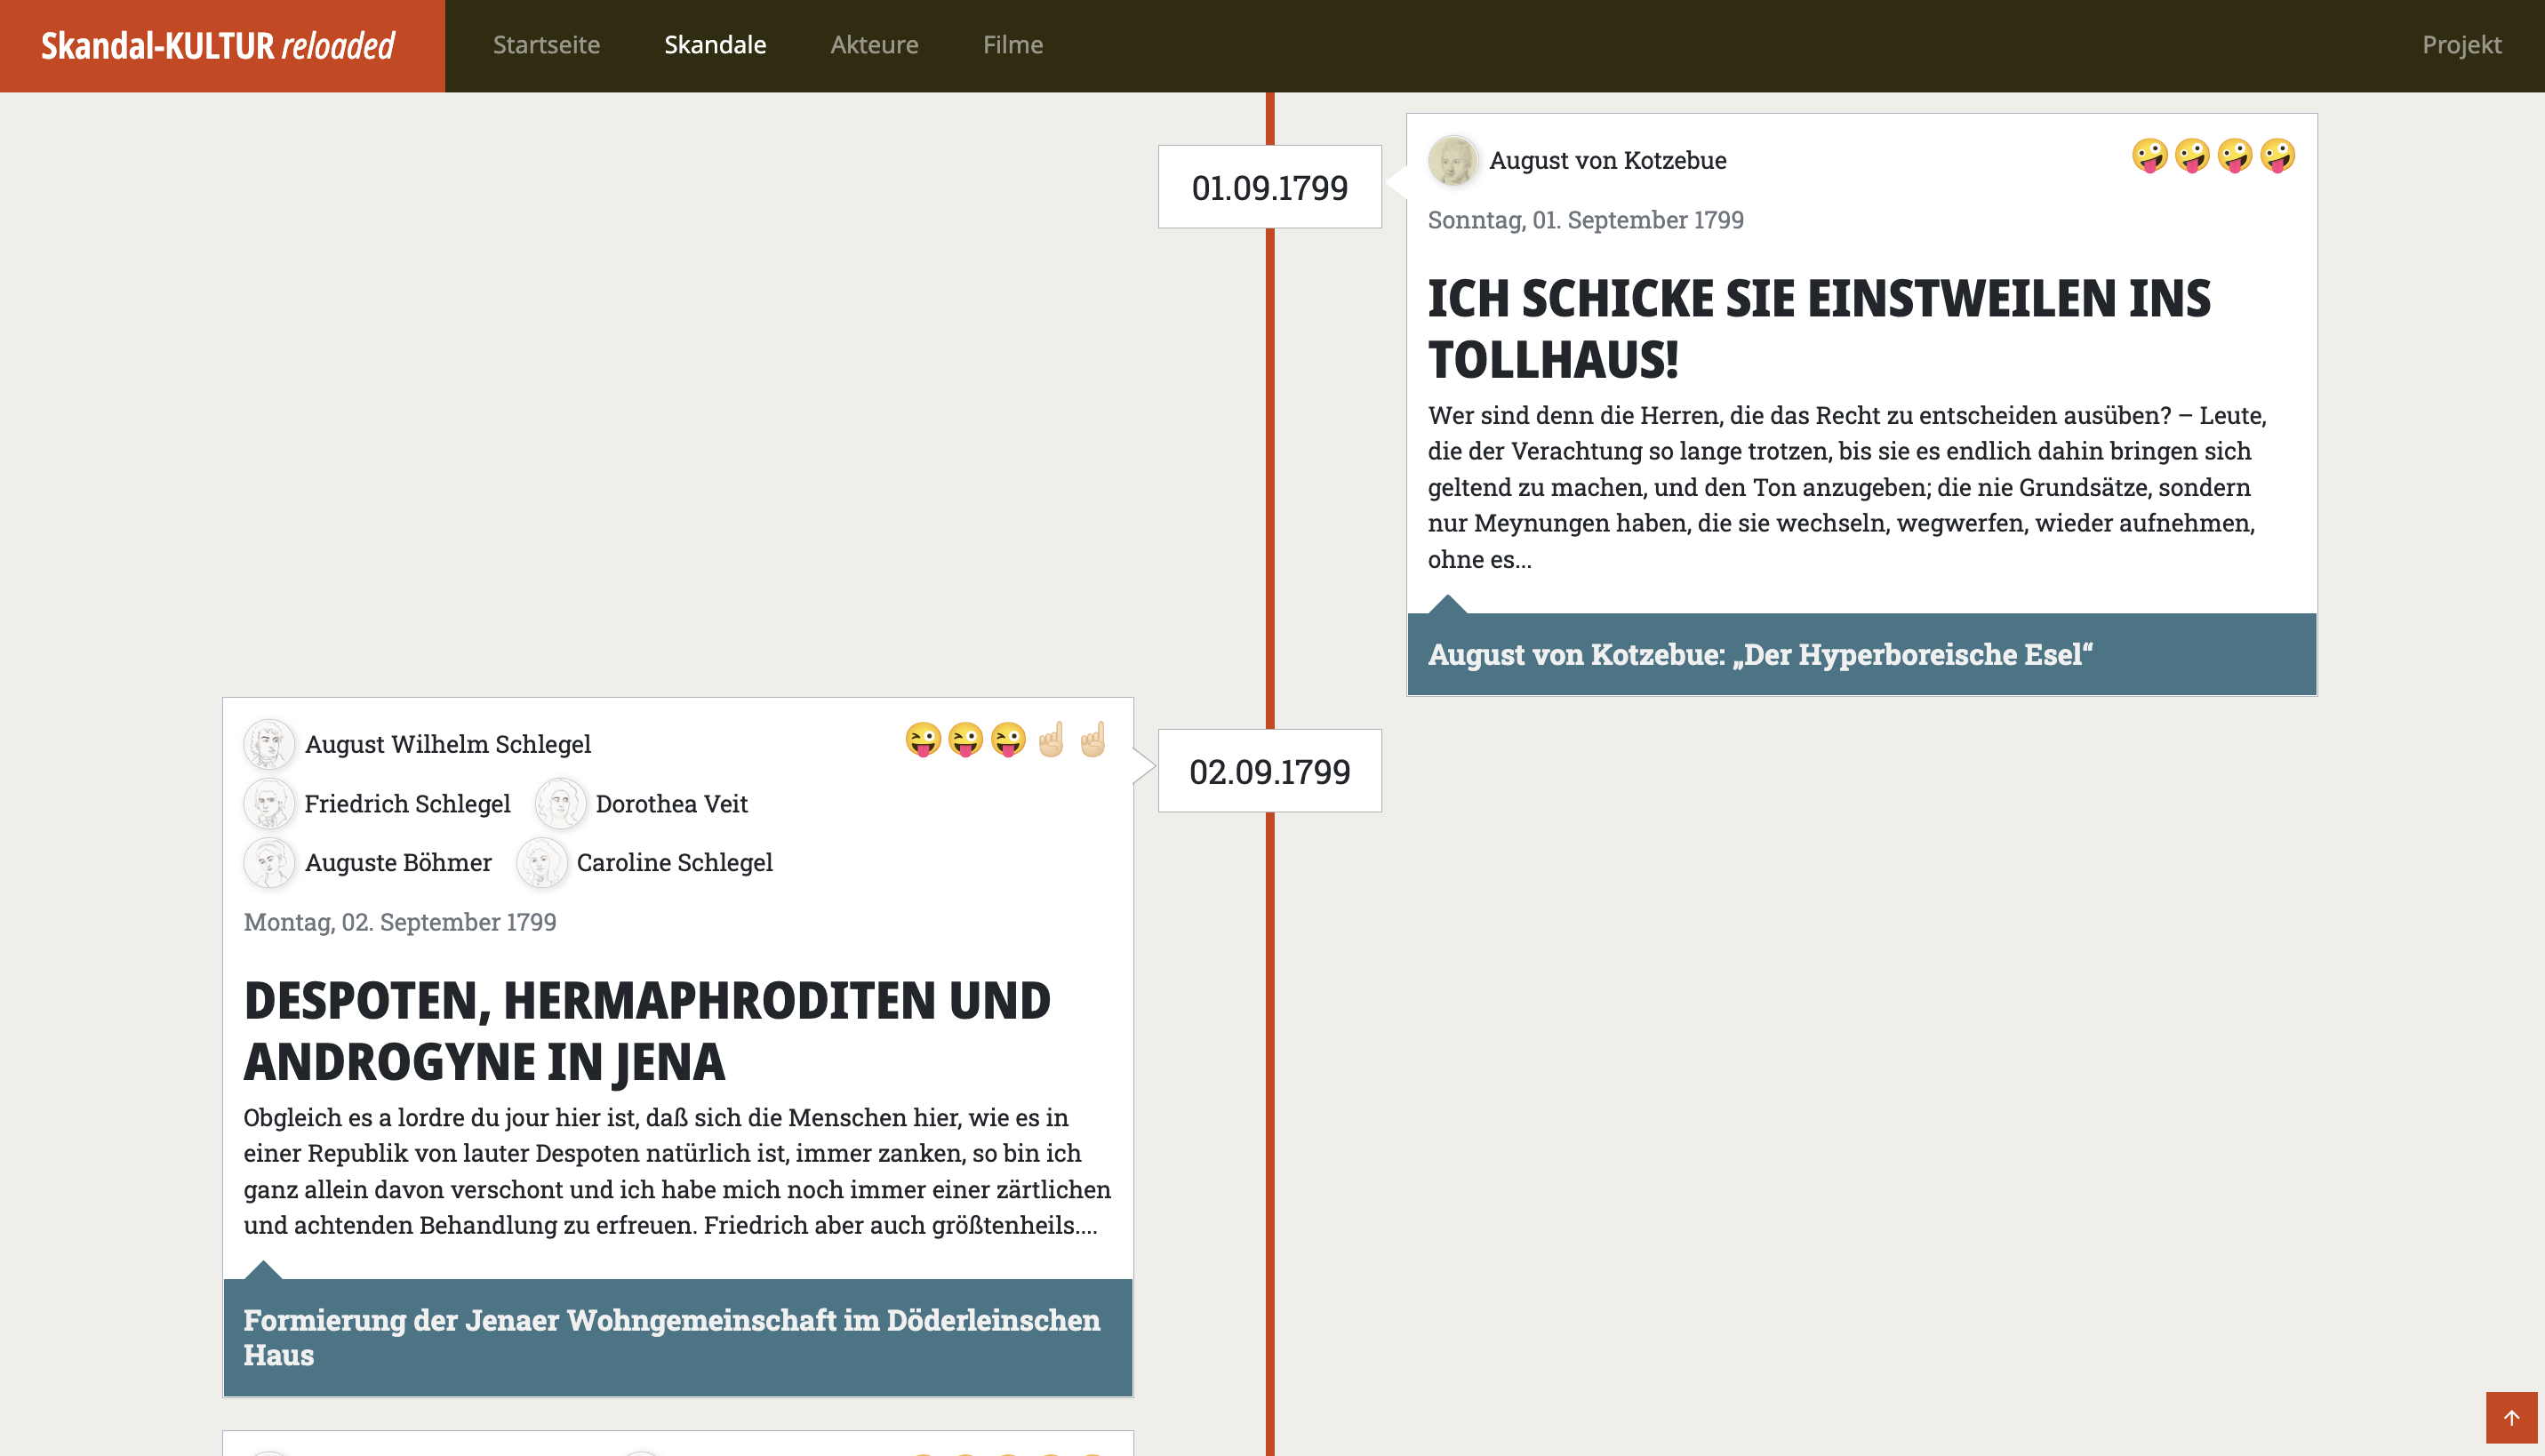Open "Formierung der Jenaer Wohngemeinschaft" scandal banner
The width and height of the screenshot is (2545, 1456).
pos(671,1337)
